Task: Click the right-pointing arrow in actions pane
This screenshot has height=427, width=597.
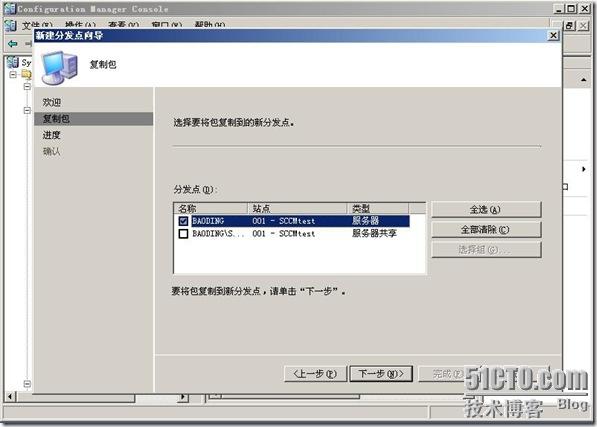Action: coord(584,169)
